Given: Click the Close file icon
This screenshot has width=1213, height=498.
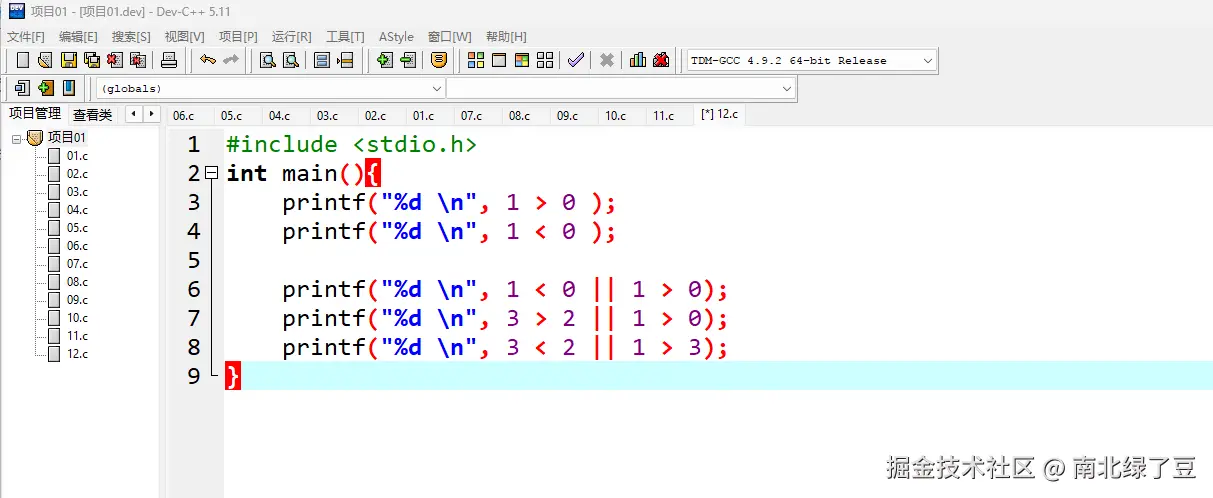Looking at the screenshot, I should (x=115, y=60).
